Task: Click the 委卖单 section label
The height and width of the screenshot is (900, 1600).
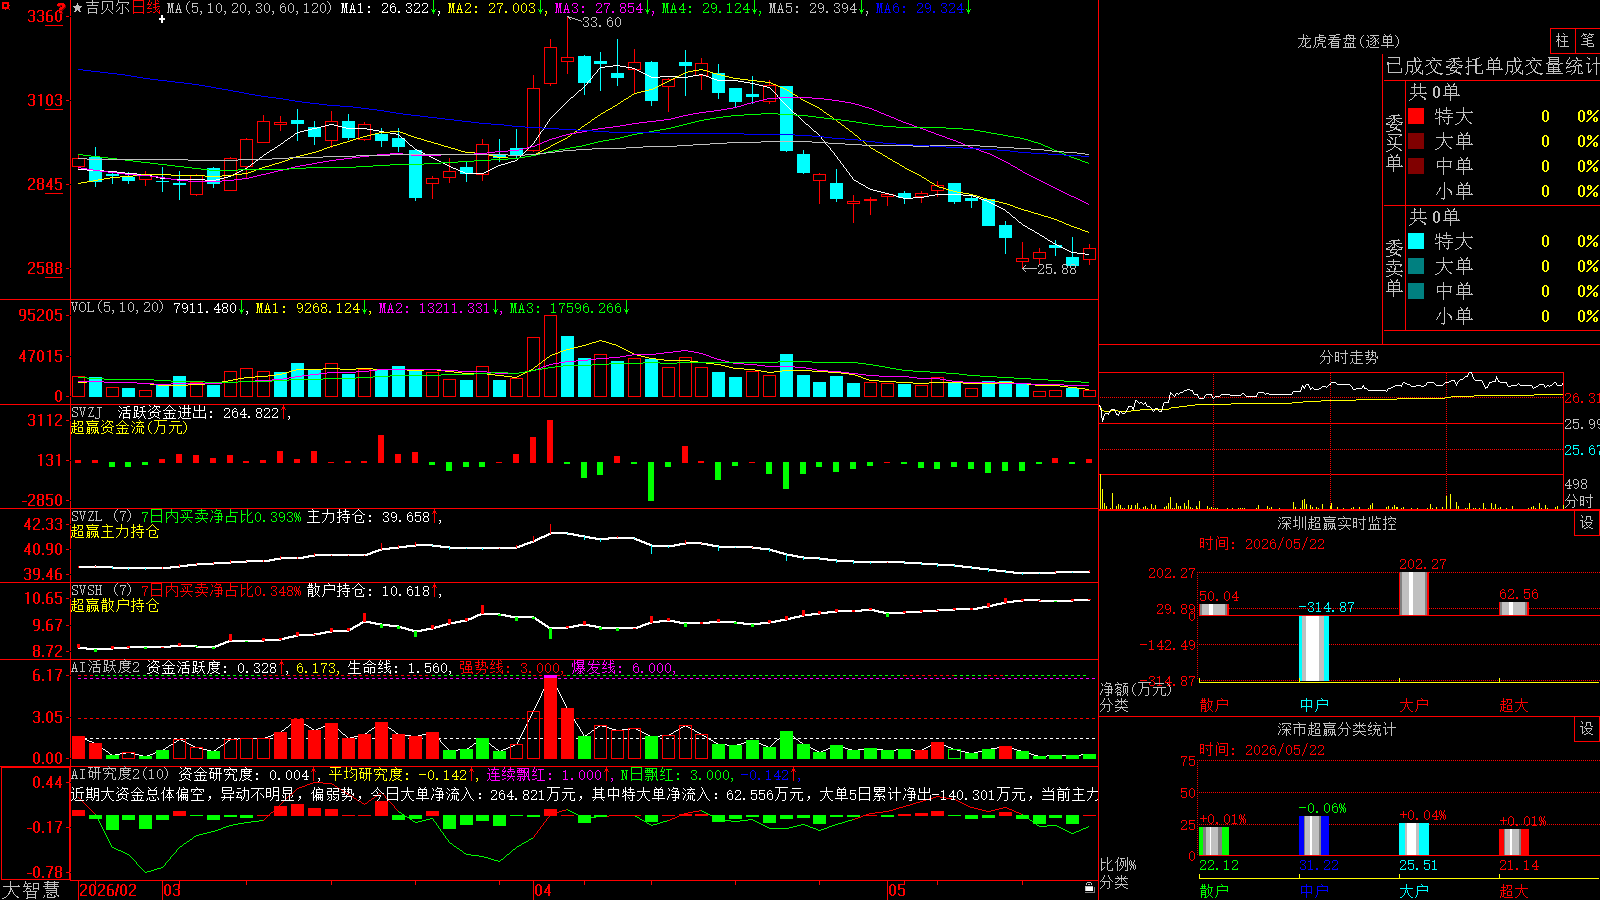Action: point(1394,266)
